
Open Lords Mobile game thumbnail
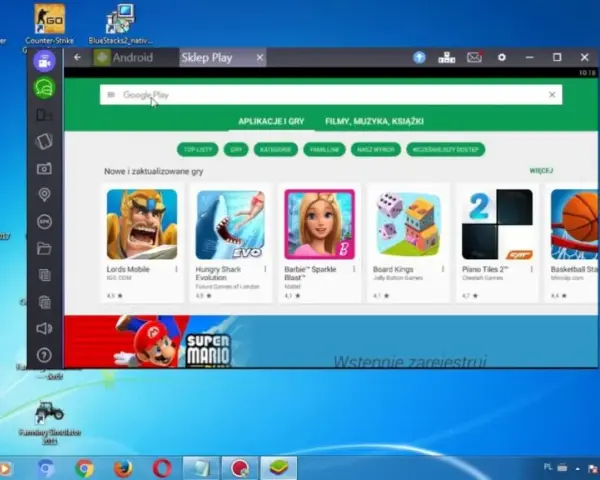tap(142, 224)
